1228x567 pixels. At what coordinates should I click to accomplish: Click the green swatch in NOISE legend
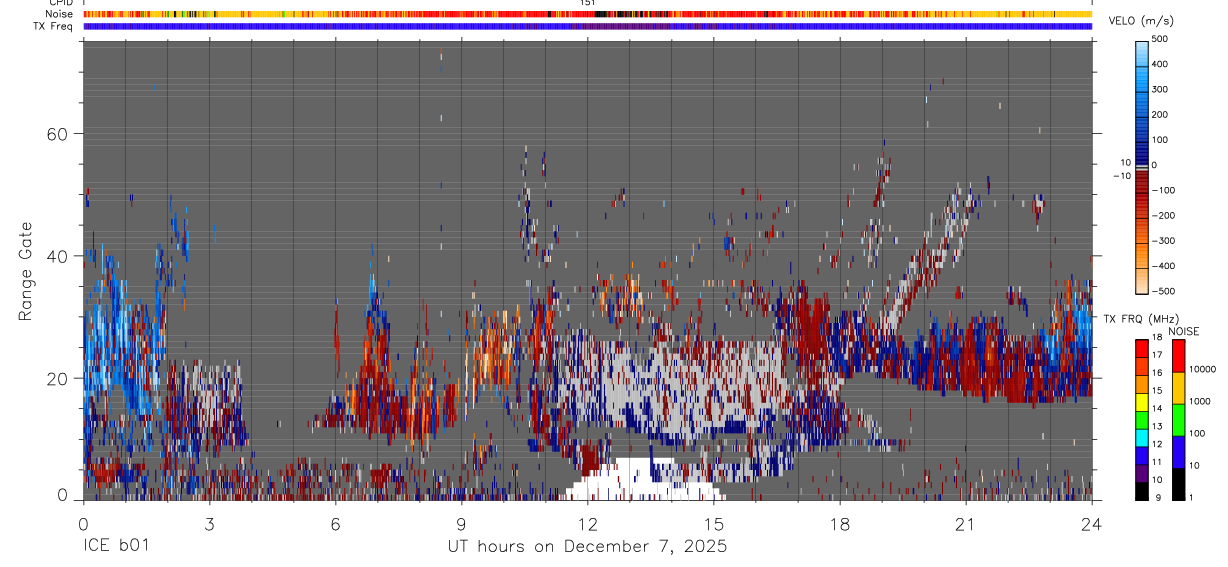point(1177,420)
